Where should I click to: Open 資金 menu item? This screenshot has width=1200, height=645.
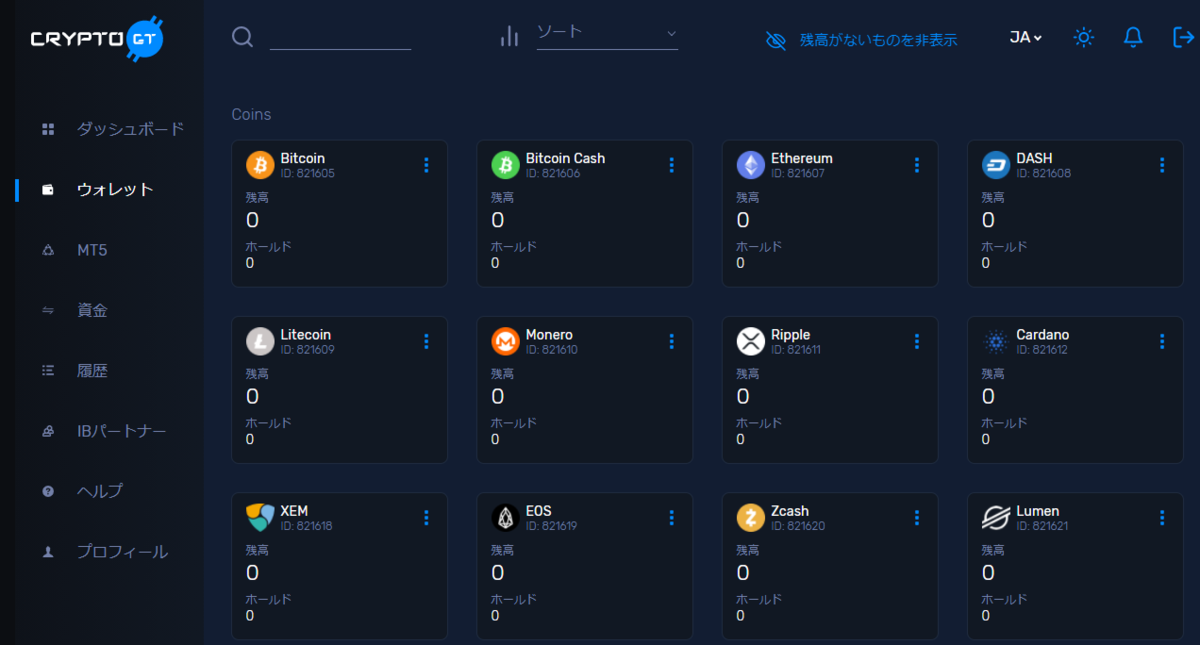point(92,310)
